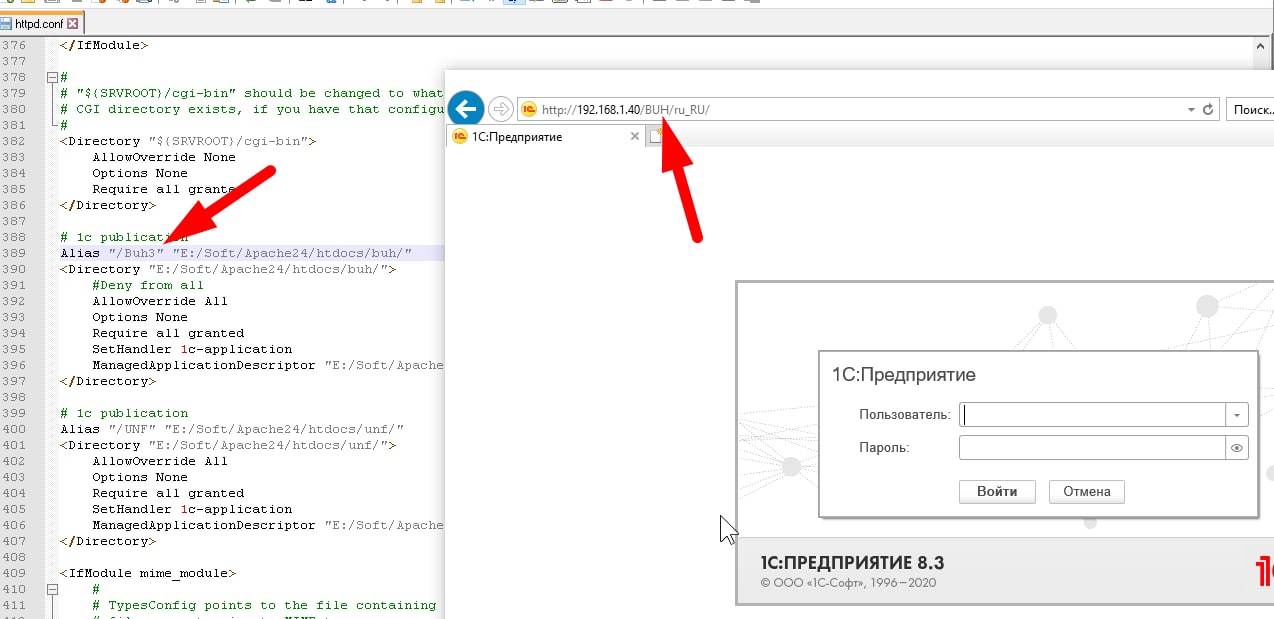1274x619 pixels.
Task: Click the "© ООО «1С-Софт», 1996–2020" copyright text
Action: 849,582
